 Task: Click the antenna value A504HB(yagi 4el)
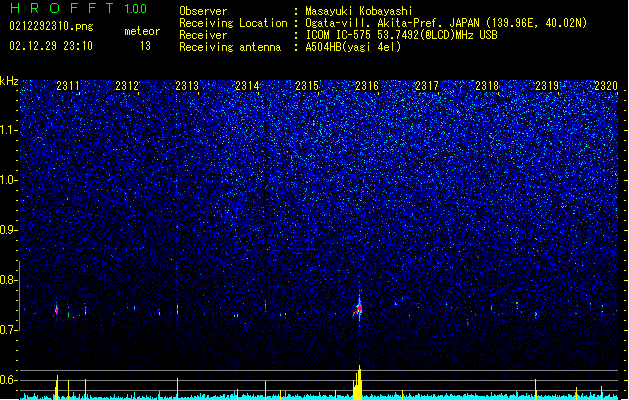(353, 47)
